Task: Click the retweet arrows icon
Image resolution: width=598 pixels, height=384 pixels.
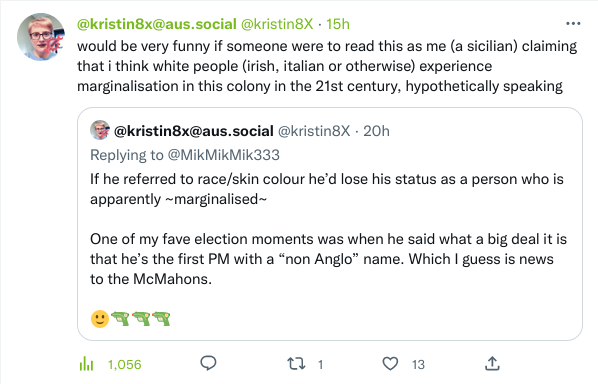Action: click(296, 364)
